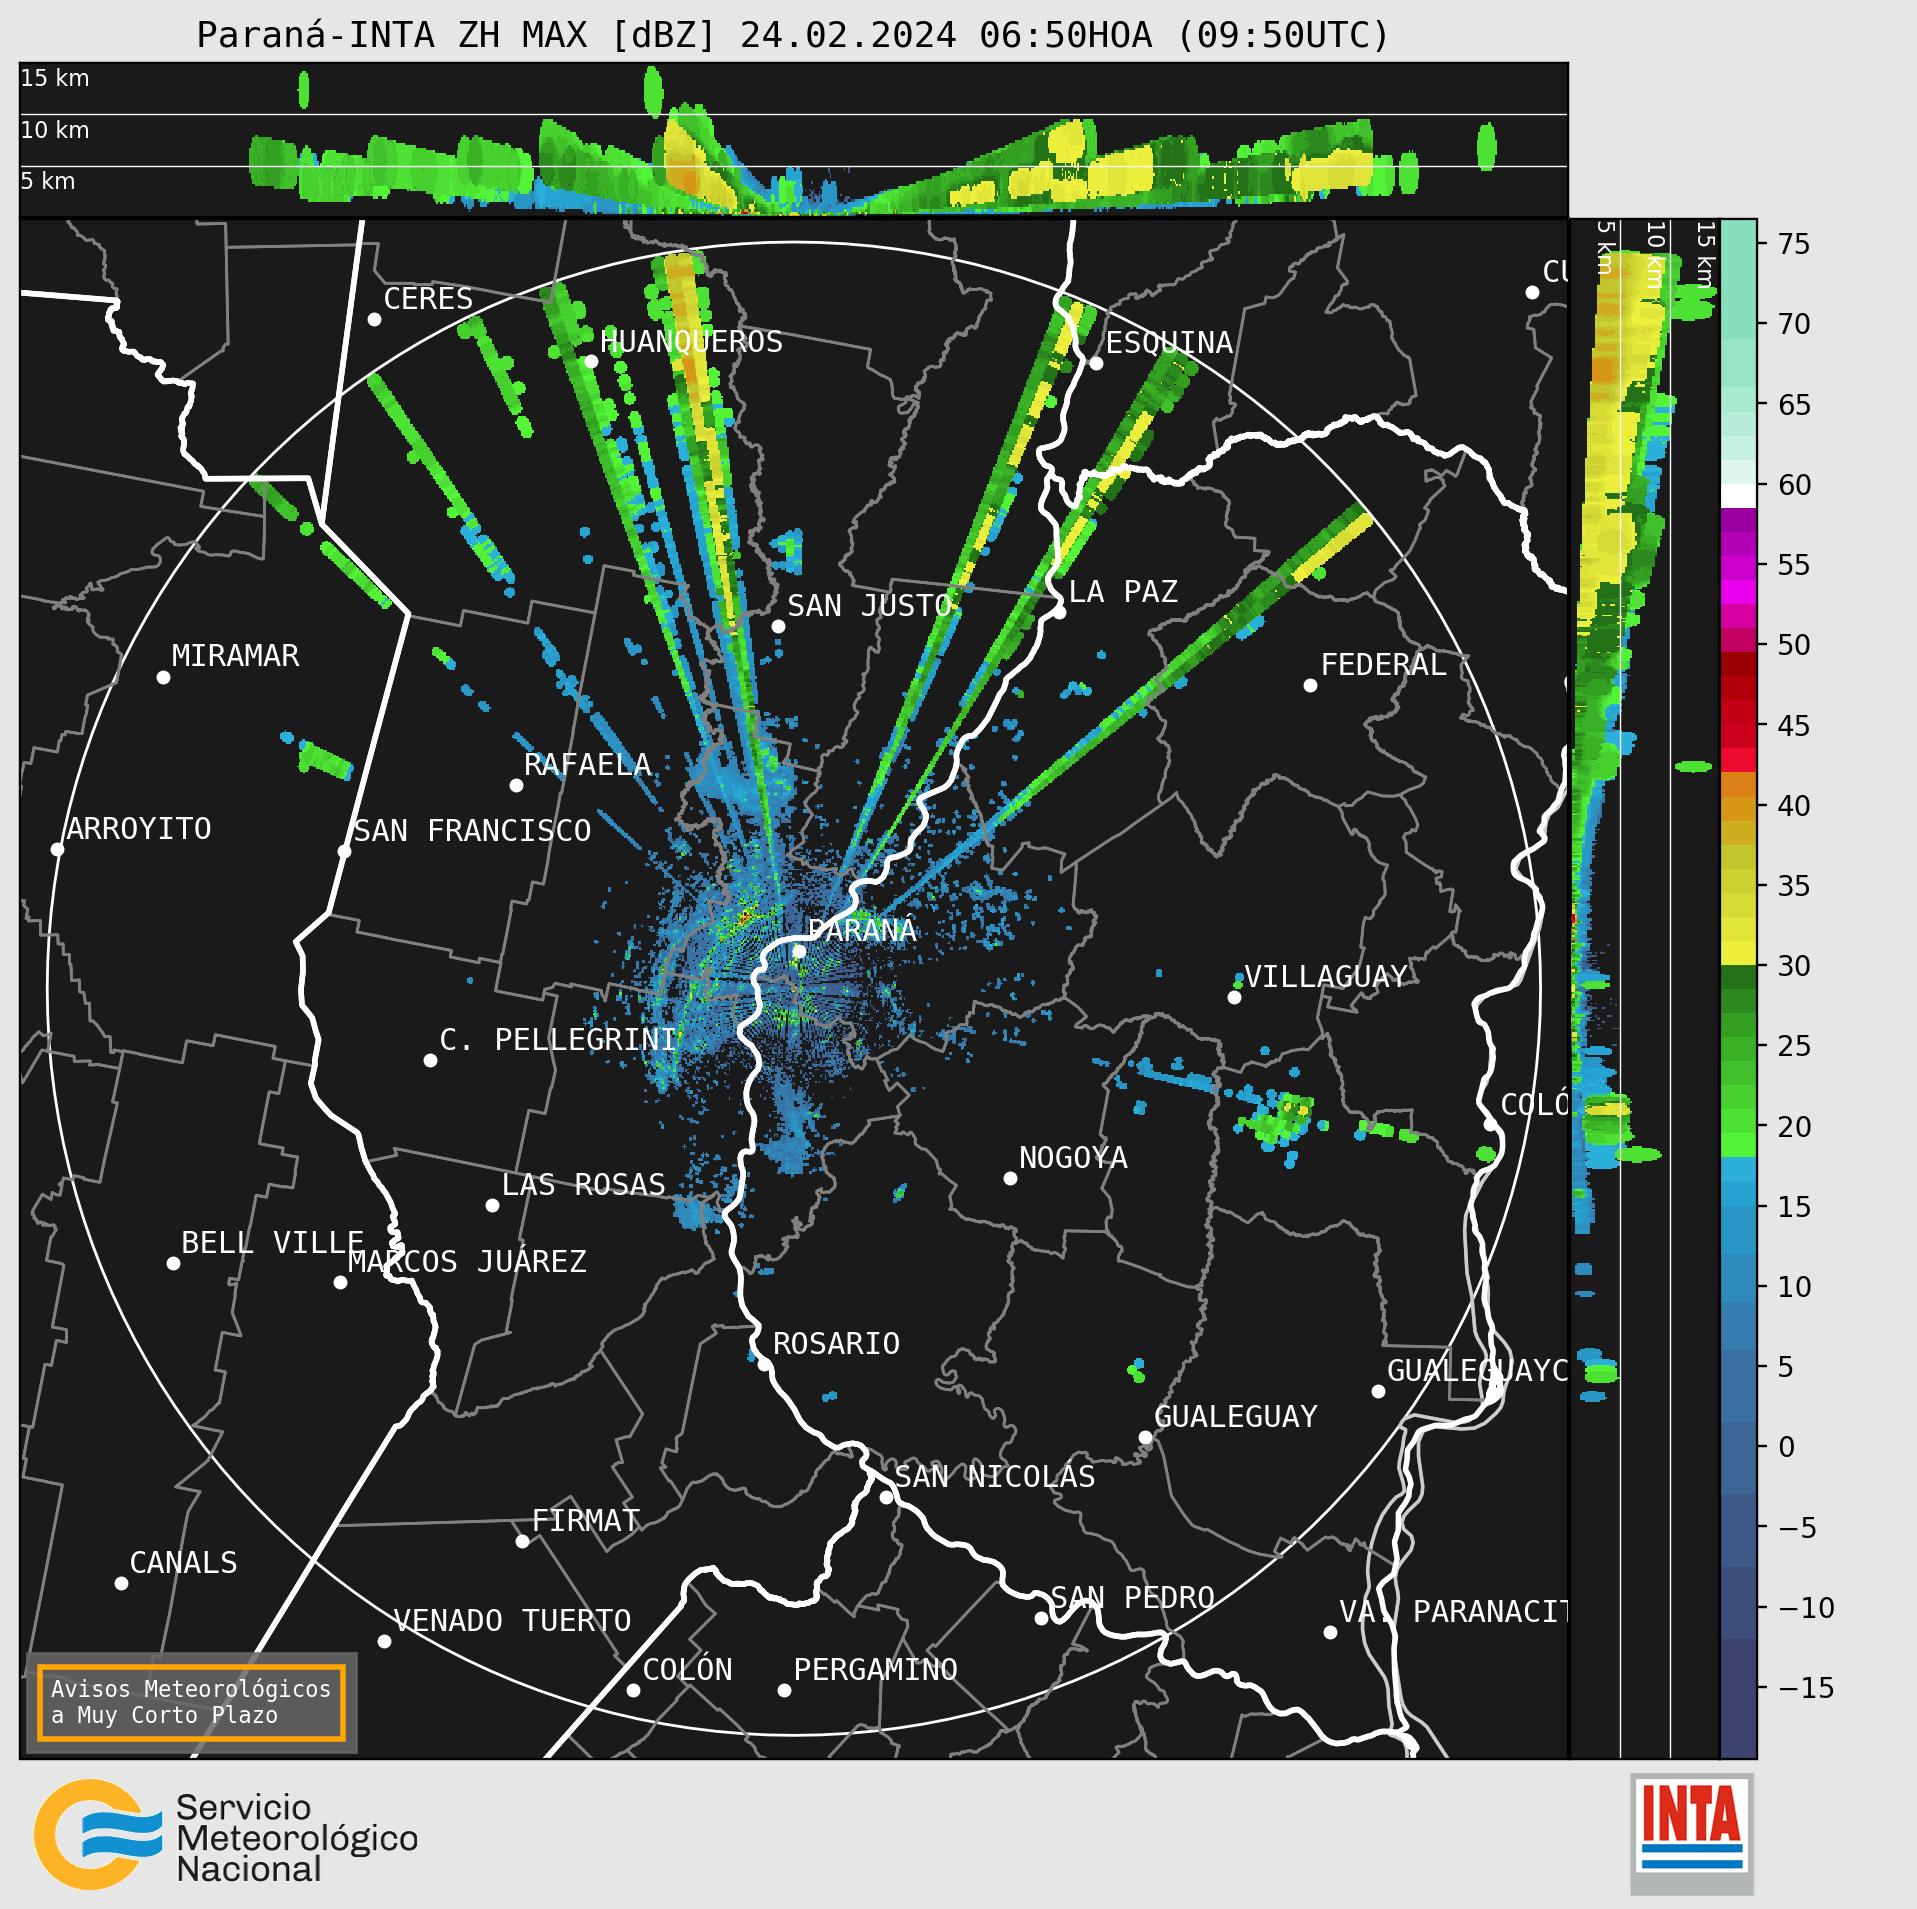Viewport: 1917px width, 1909px height.
Task: Click the PERGAMINO city label
Action: [x=875, y=1670]
